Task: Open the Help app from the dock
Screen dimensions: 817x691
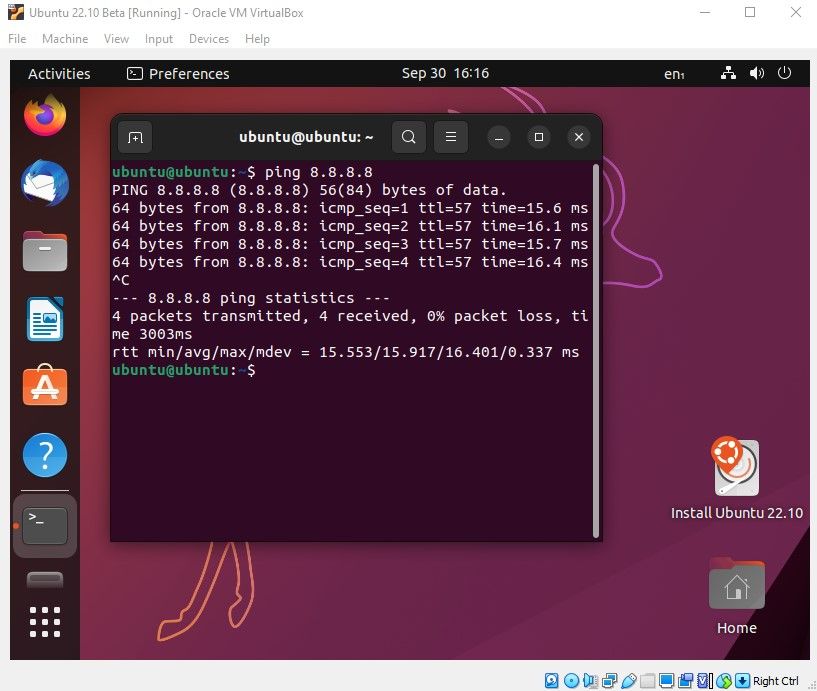Action: tap(44, 455)
